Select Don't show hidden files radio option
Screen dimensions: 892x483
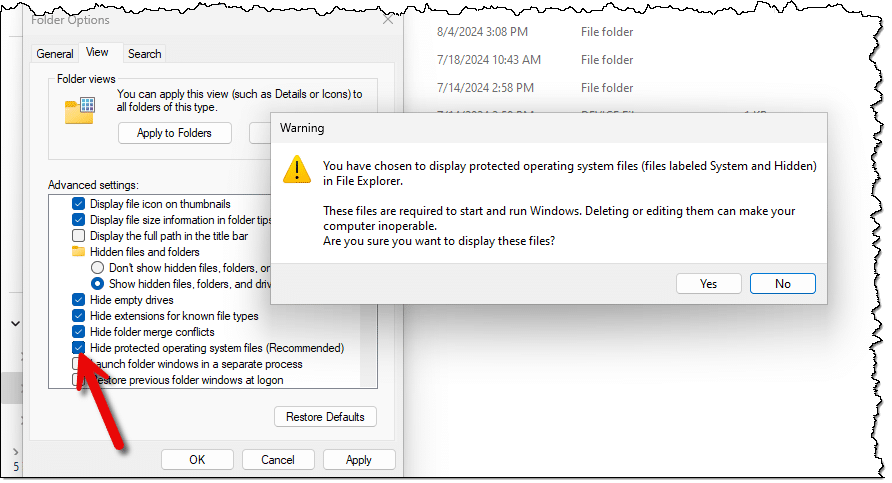(x=97, y=268)
